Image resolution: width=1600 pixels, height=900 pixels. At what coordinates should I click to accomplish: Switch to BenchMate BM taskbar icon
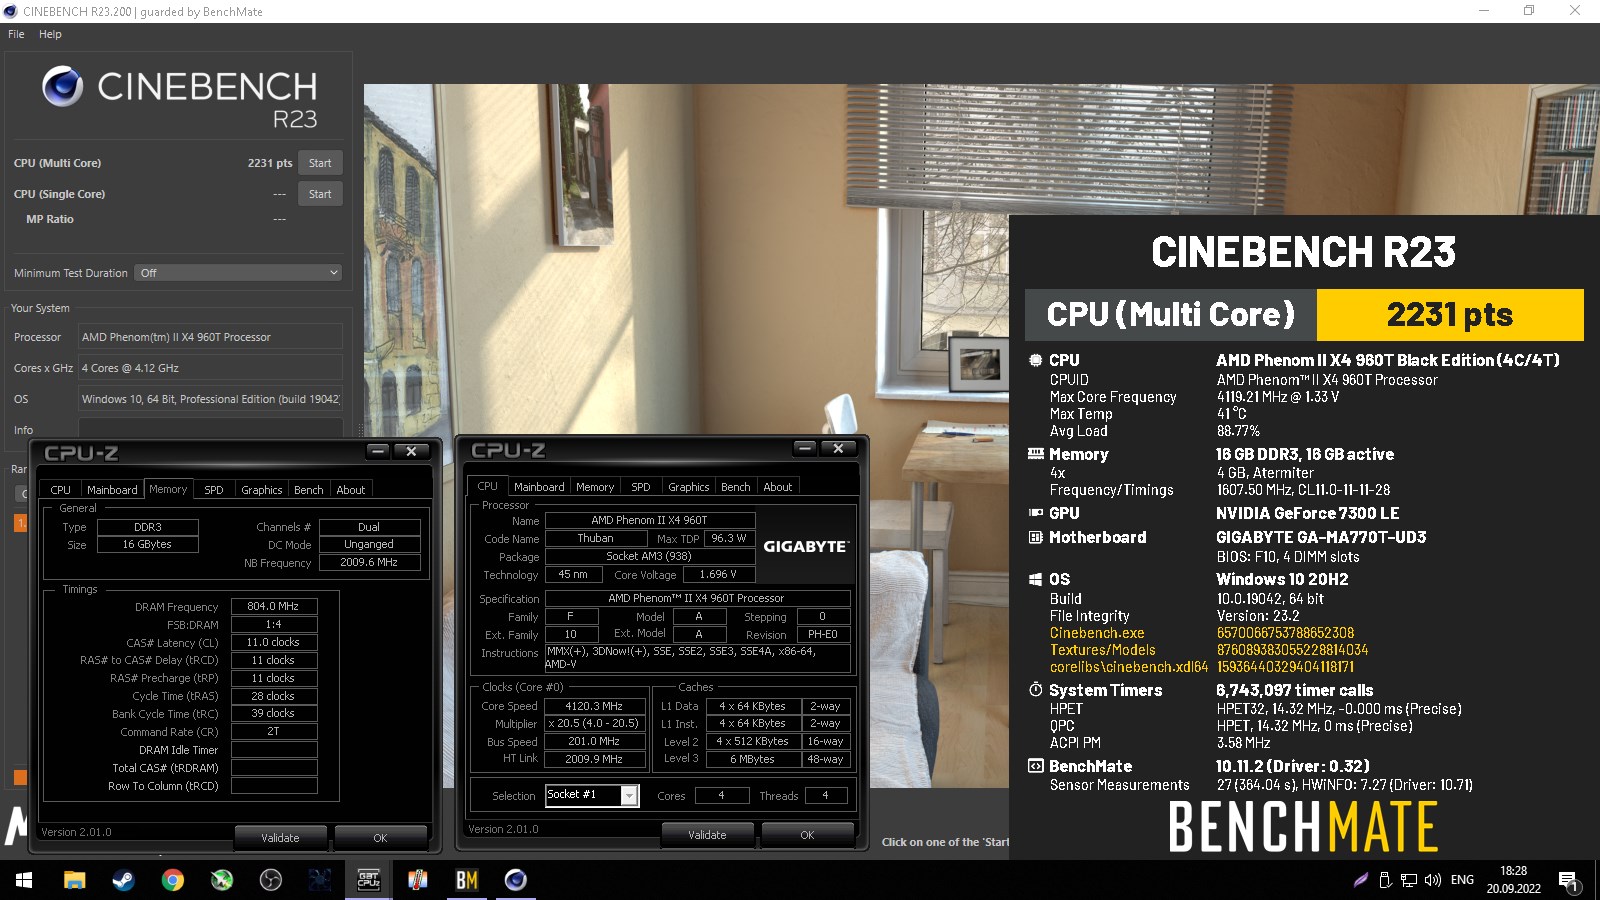pos(467,880)
